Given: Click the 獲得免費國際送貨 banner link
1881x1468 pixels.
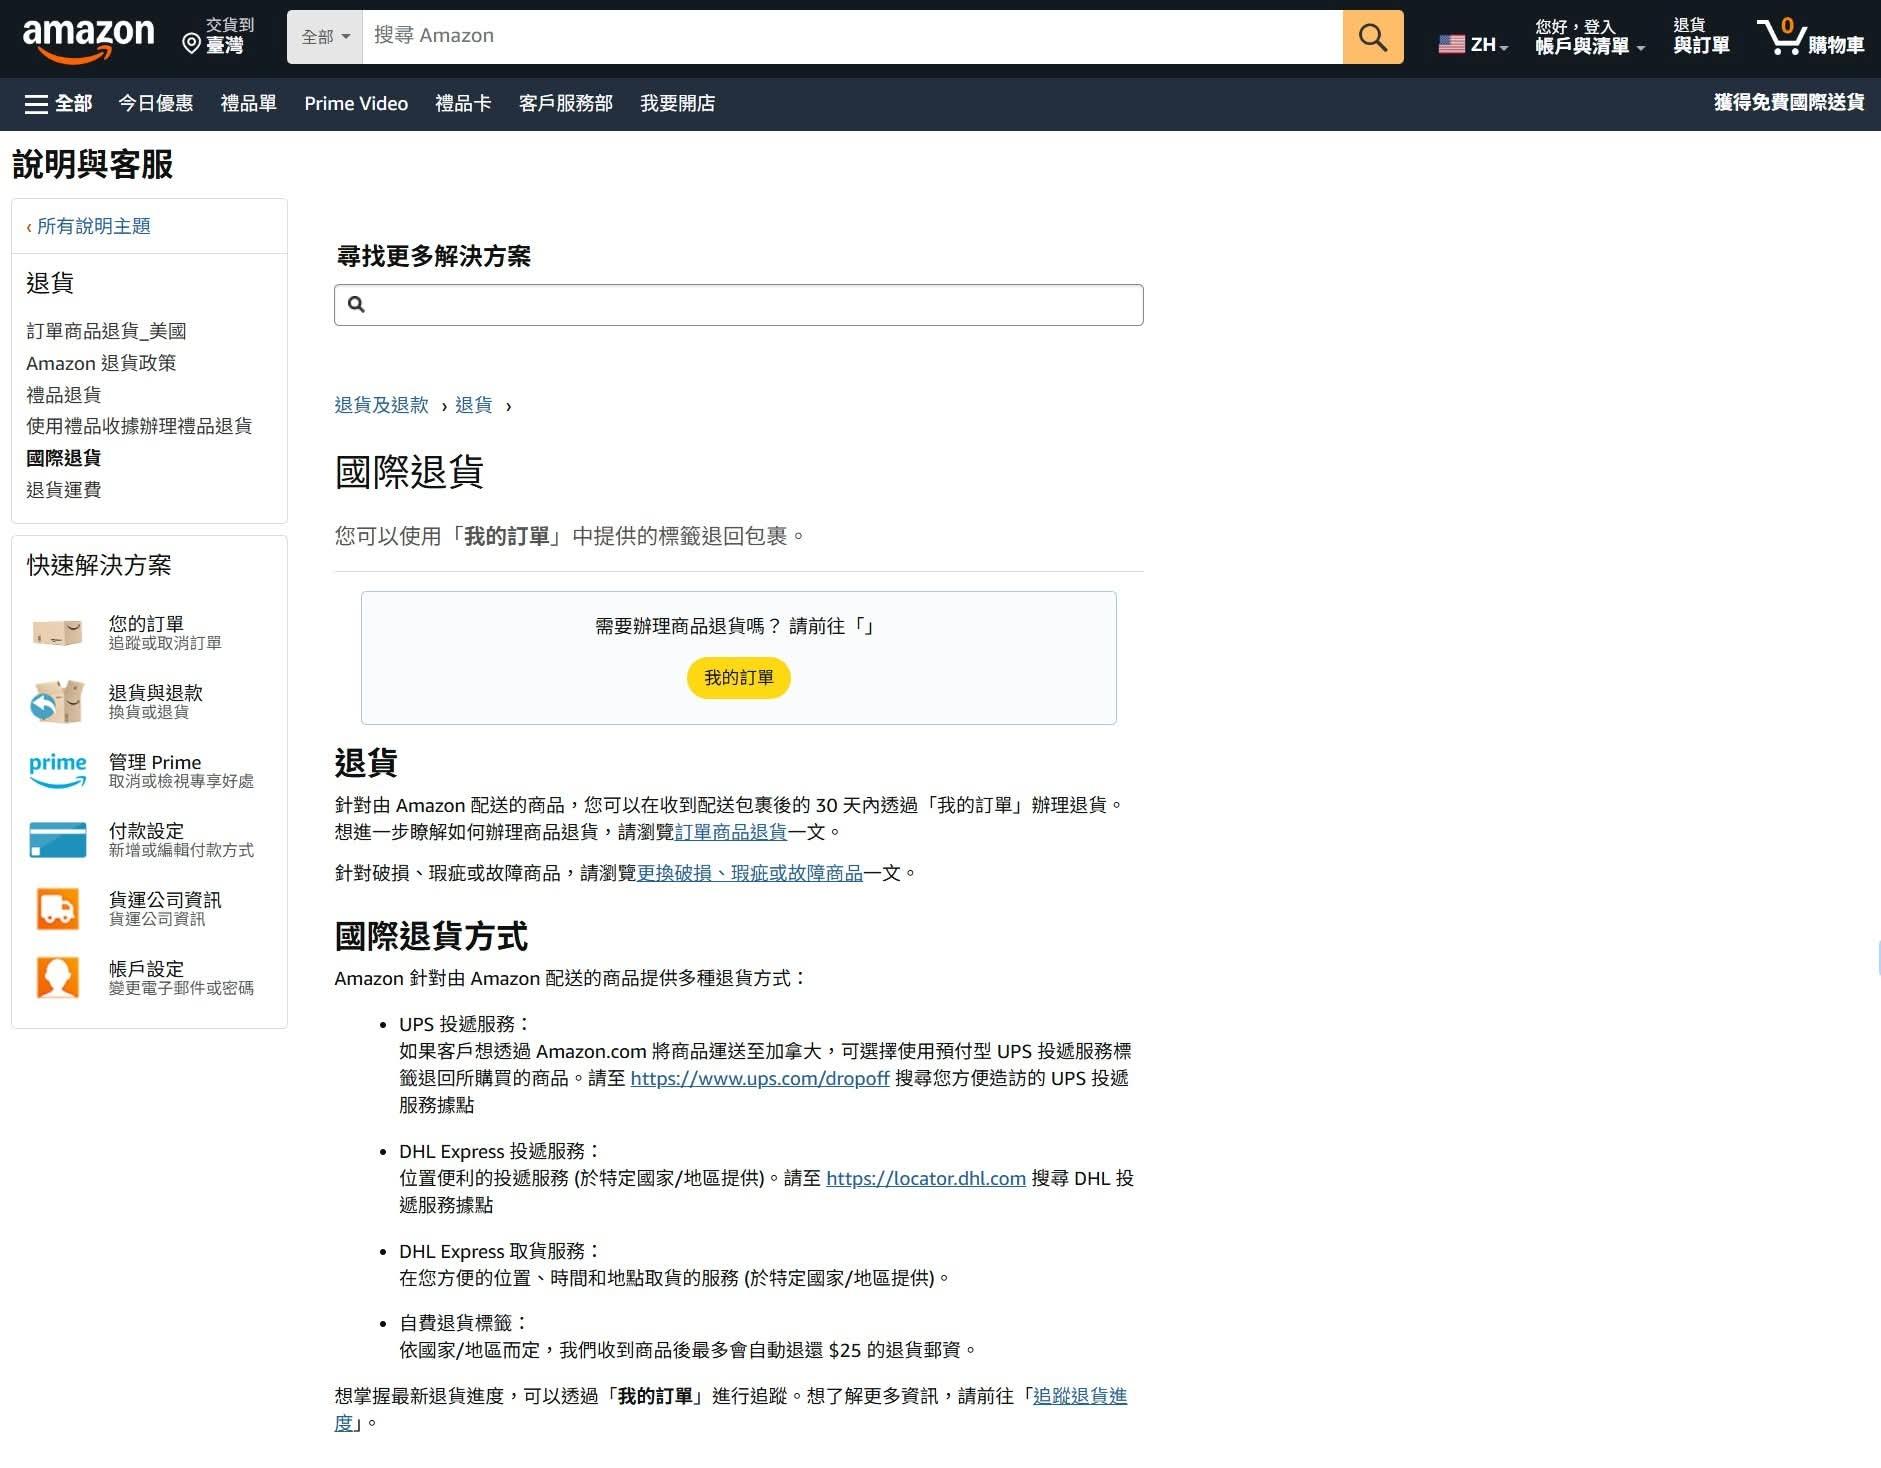Looking at the screenshot, I should point(1788,102).
